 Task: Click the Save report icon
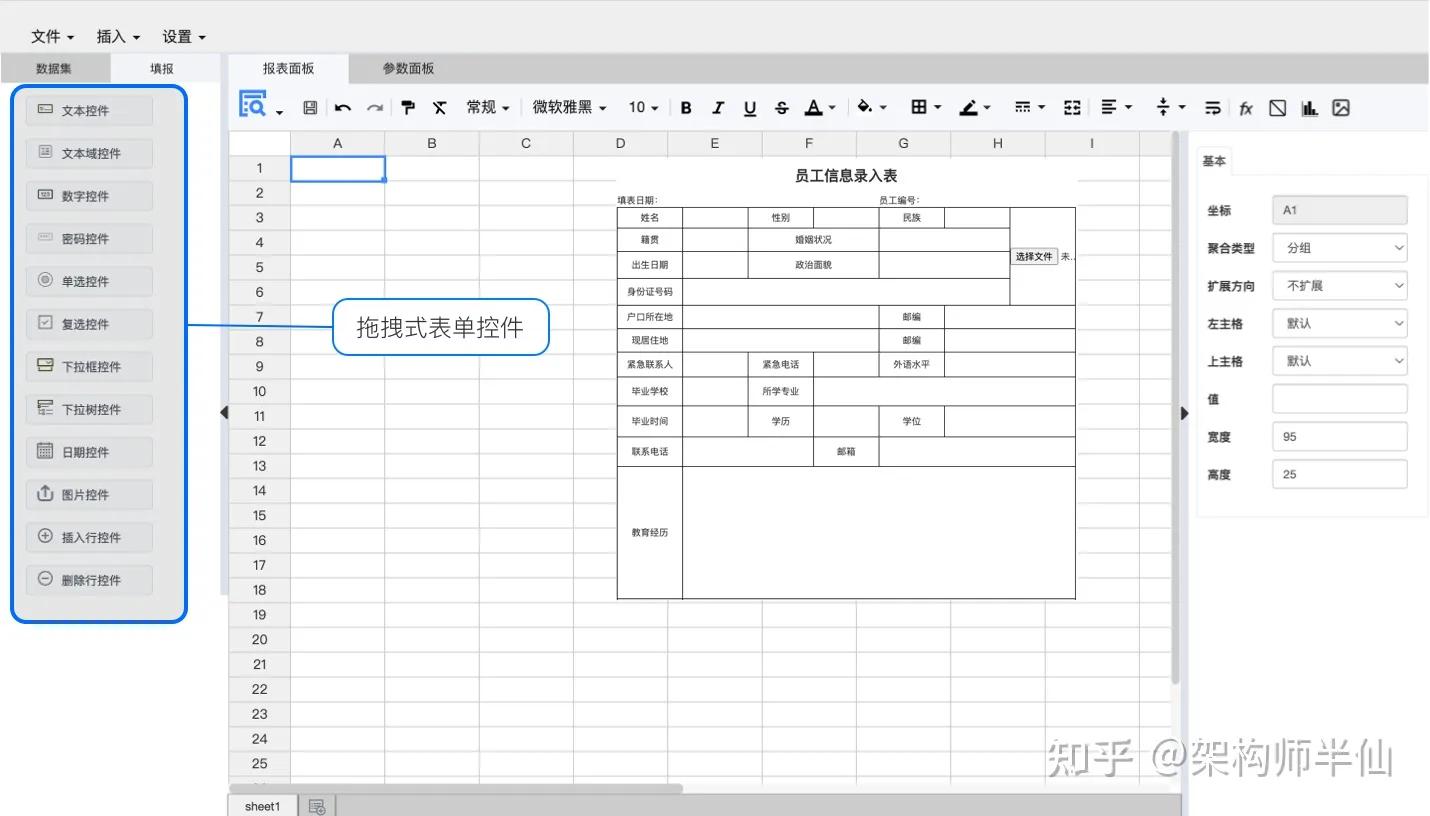point(310,107)
